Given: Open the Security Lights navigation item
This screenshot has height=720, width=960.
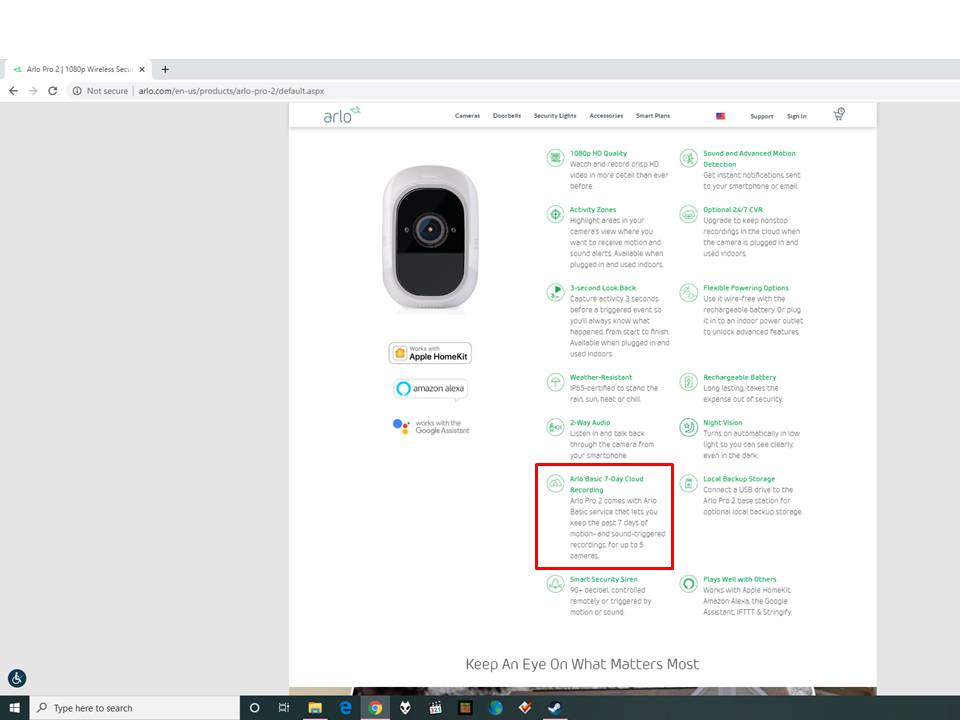Looking at the screenshot, I should coord(554,116).
